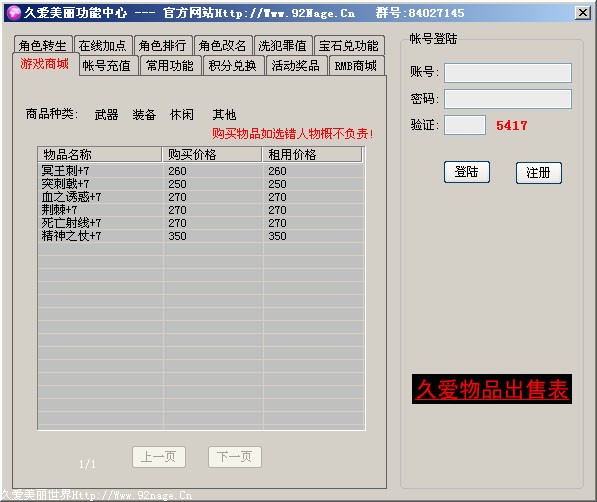Switch to the 在线加点 tab
The width and height of the screenshot is (597, 502).
(x=103, y=46)
